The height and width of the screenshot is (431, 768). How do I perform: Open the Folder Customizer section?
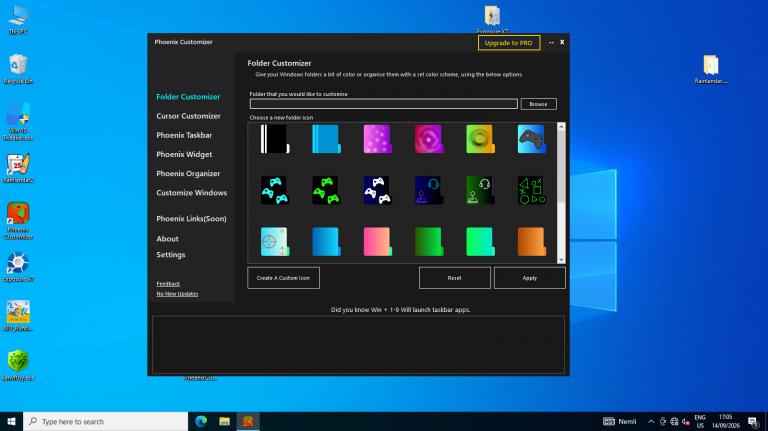[188, 97]
